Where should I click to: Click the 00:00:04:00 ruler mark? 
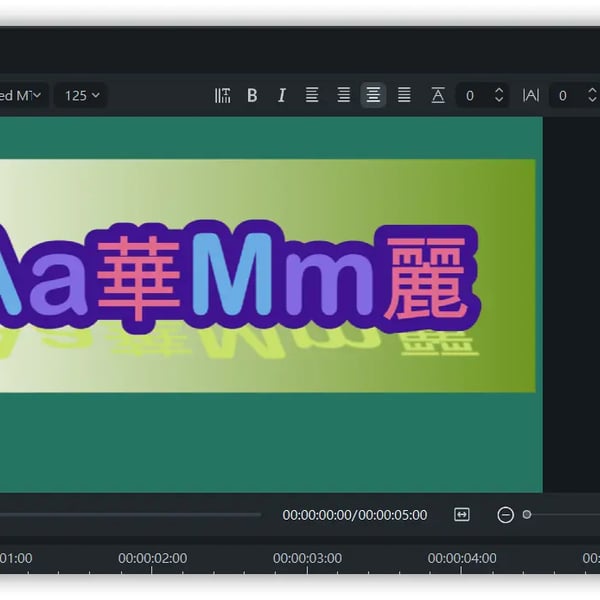point(462,558)
